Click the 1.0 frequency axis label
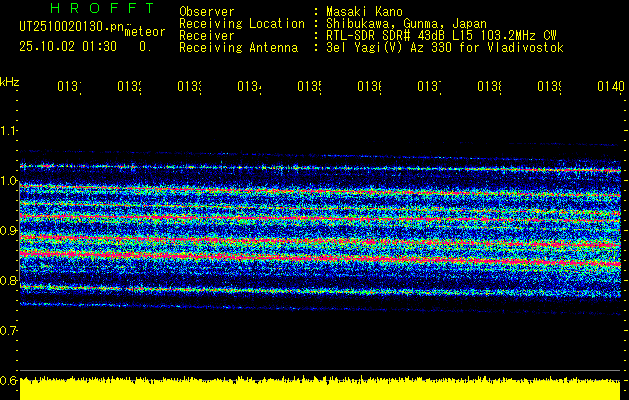This screenshot has height=400, width=629. (x=9, y=181)
